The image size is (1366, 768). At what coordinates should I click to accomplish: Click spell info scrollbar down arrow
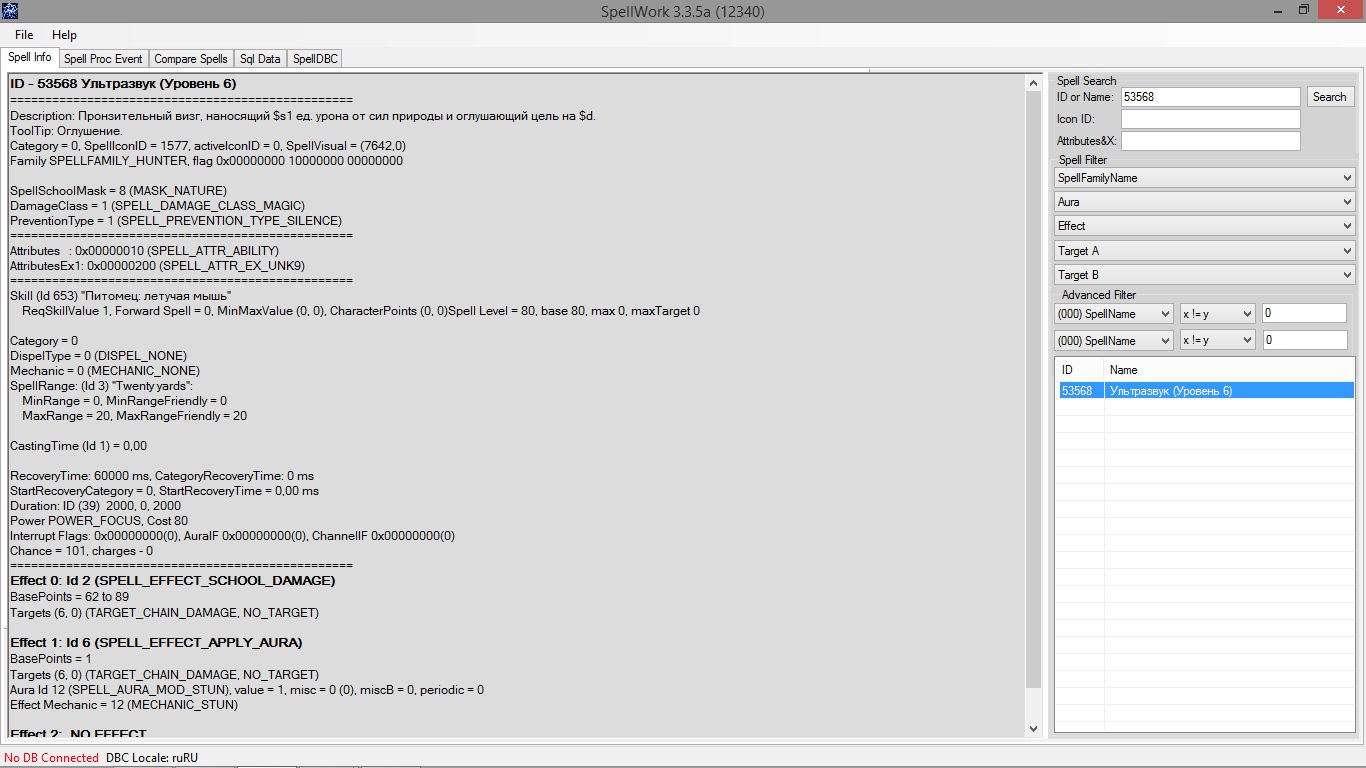(1034, 729)
